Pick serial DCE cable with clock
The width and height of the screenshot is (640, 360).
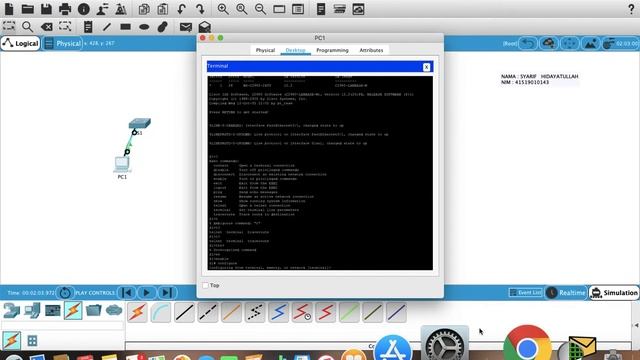[302, 312]
